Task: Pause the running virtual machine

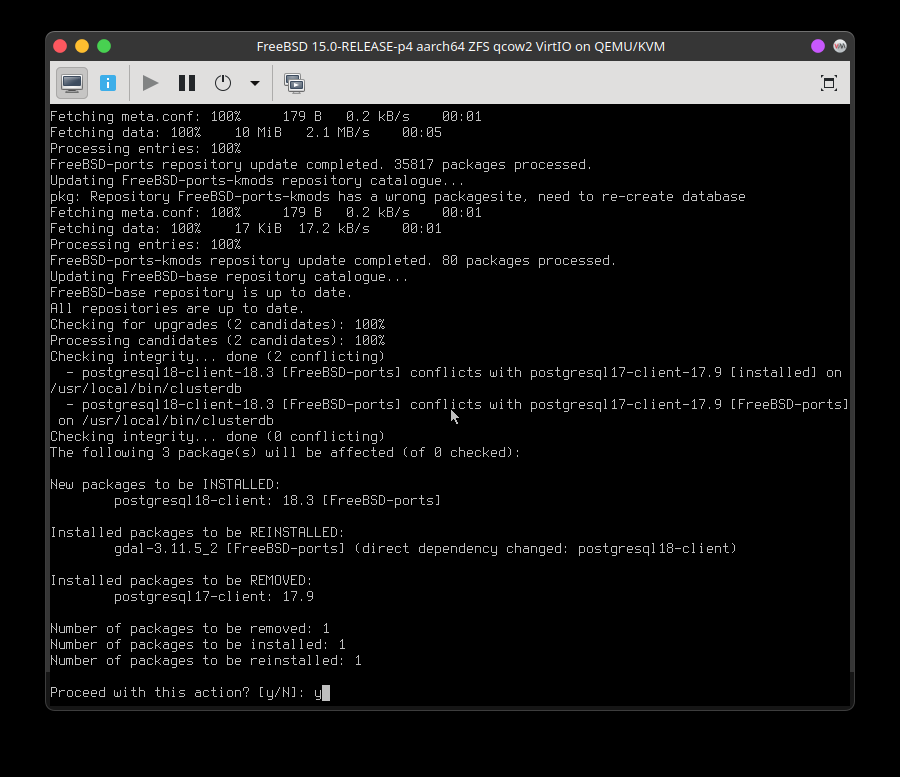Action: click(x=187, y=83)
